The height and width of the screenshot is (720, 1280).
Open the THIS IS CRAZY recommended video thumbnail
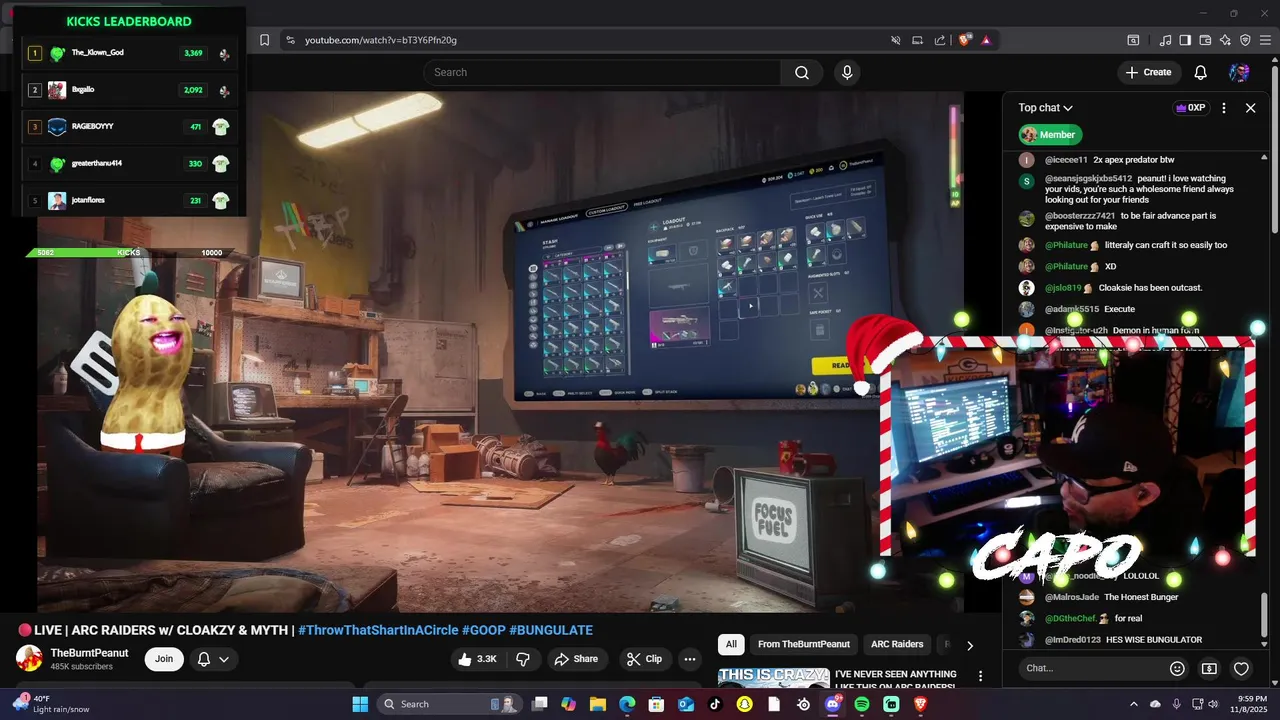773,677
